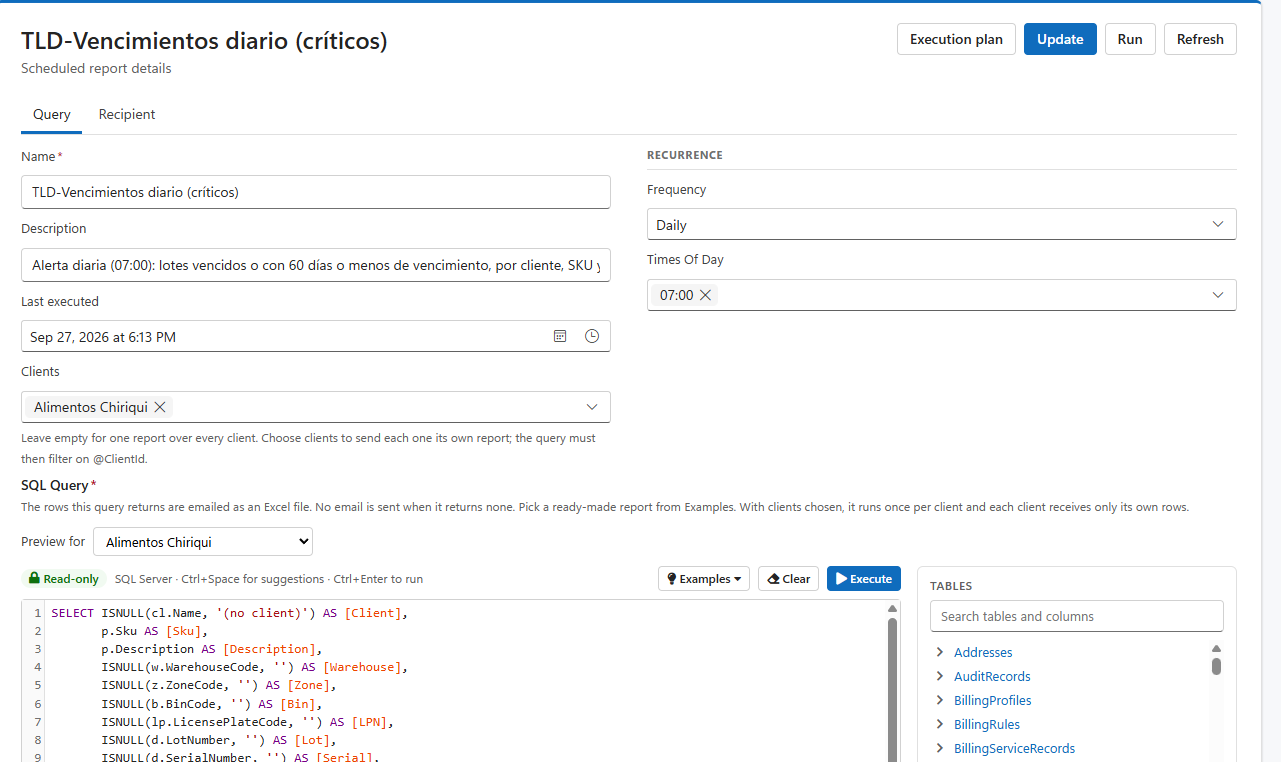Click the line "p.Sku AS [Sku]," in the editor
Screen dimensions: 1281x762
pyautogui.click(x=154, y=631)
